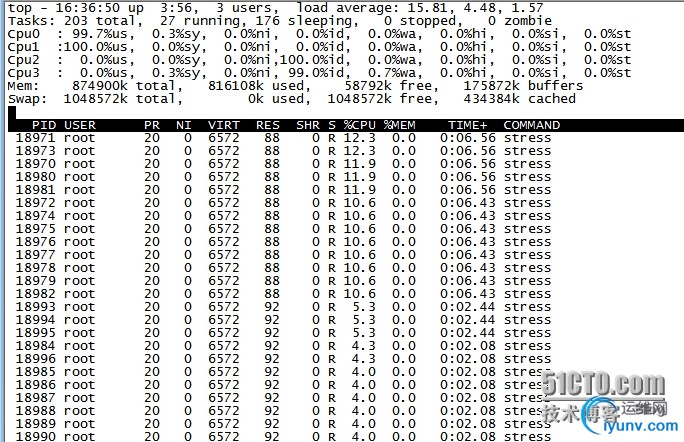Select PID 18989 in process list

tap(36, 424)
